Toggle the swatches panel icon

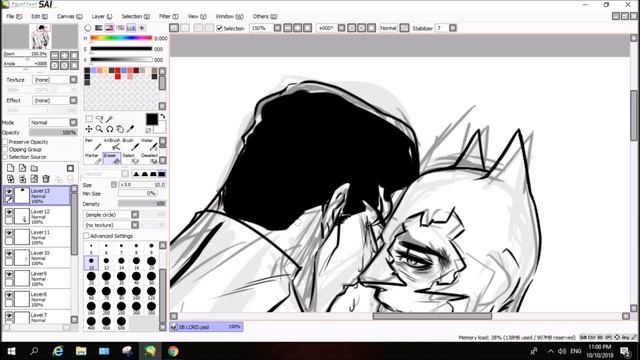tap(131, 28)
